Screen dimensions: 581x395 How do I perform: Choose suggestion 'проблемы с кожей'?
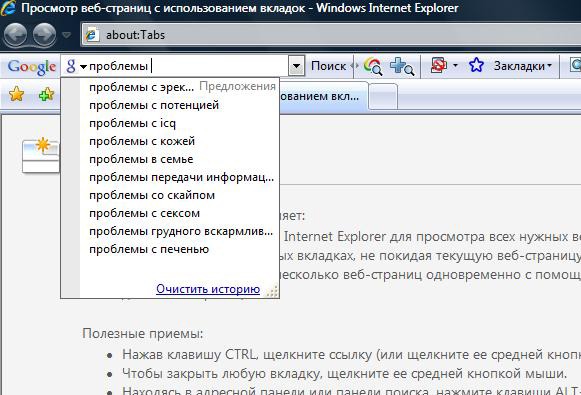(142, 141)
